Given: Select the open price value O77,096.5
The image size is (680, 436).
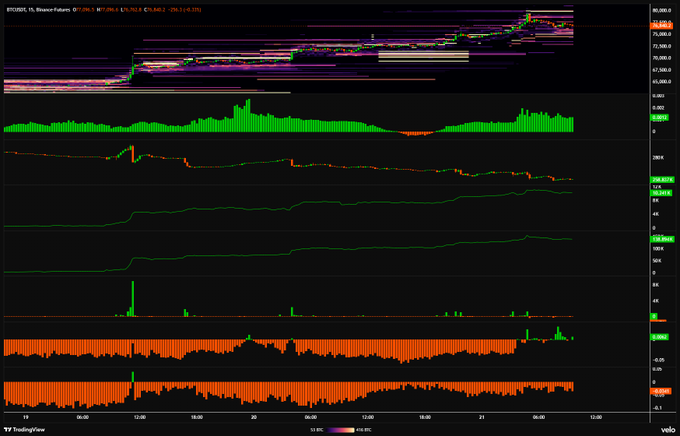Looking at the screenshot, I should coord(83,10).
